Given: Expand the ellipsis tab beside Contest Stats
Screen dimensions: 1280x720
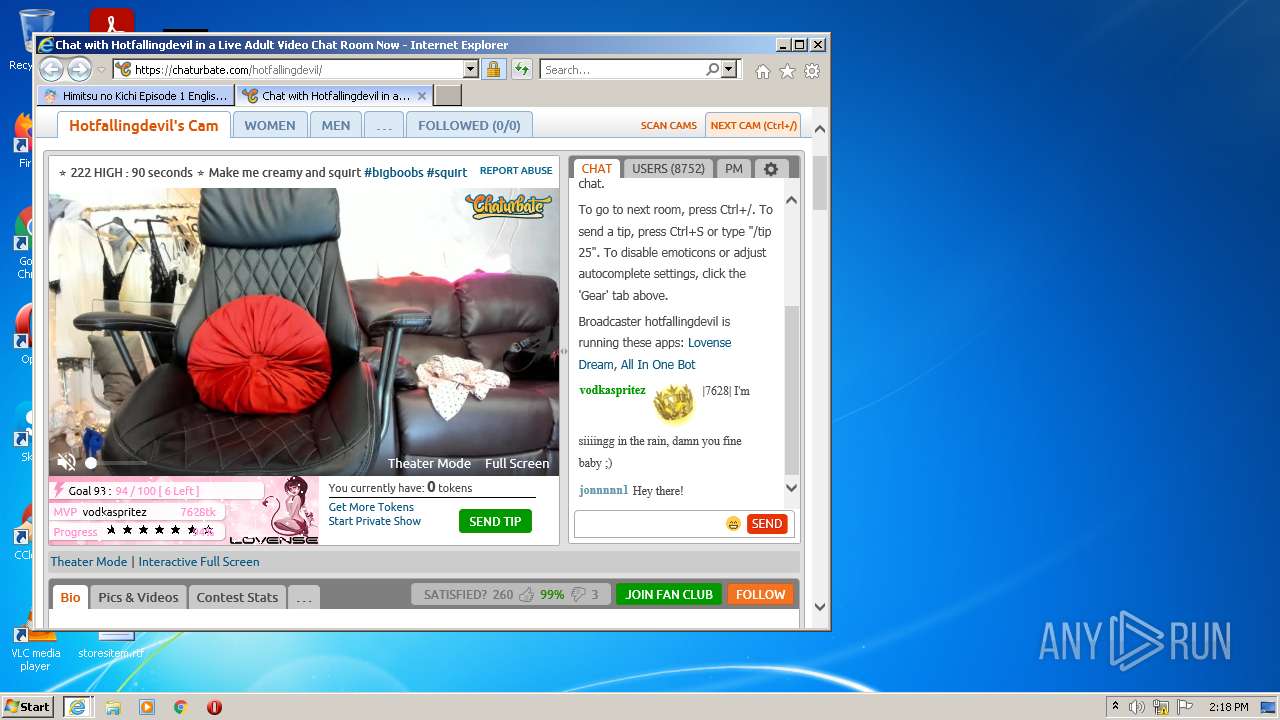Looking at the screenshot, I should point(304,597).
